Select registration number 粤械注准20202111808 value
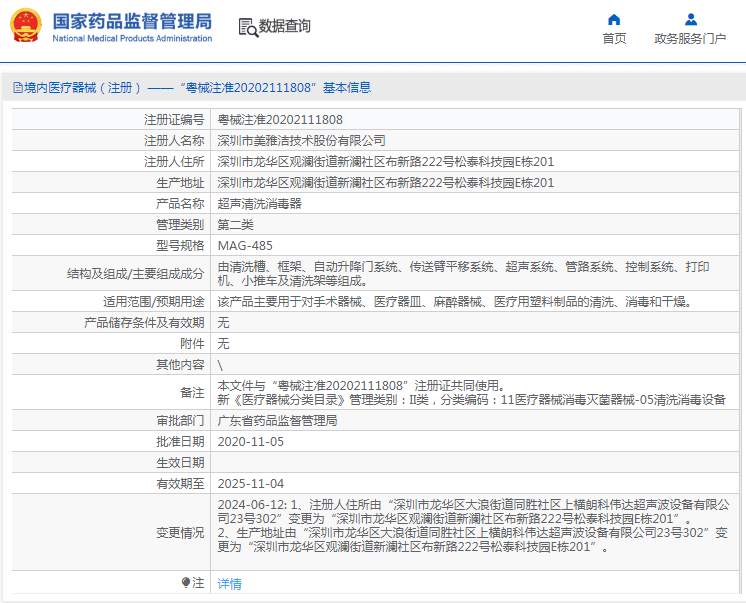The width and height of the screenshot is (746, 603). [280, 120]
